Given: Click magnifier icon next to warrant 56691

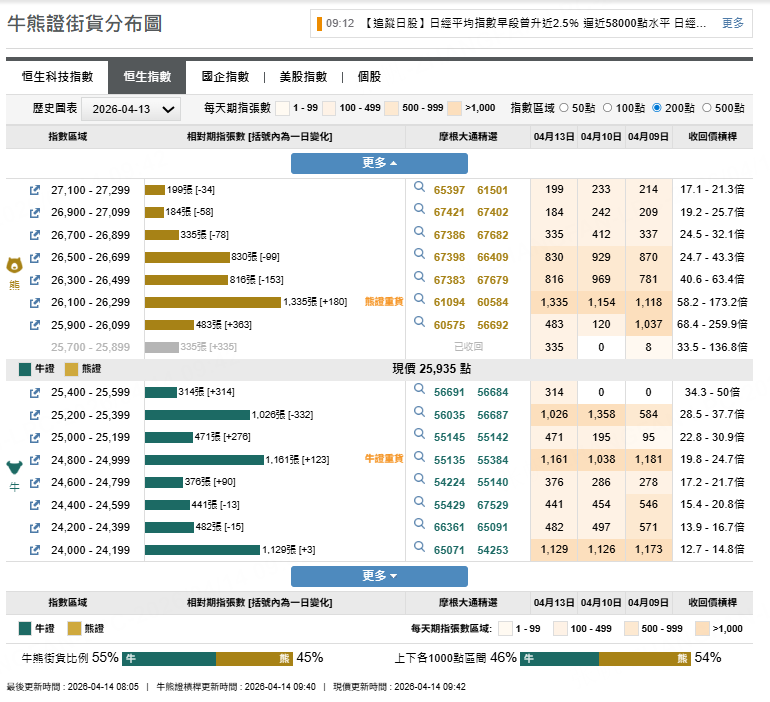Looking at the screenshot, I should (421, 392).
